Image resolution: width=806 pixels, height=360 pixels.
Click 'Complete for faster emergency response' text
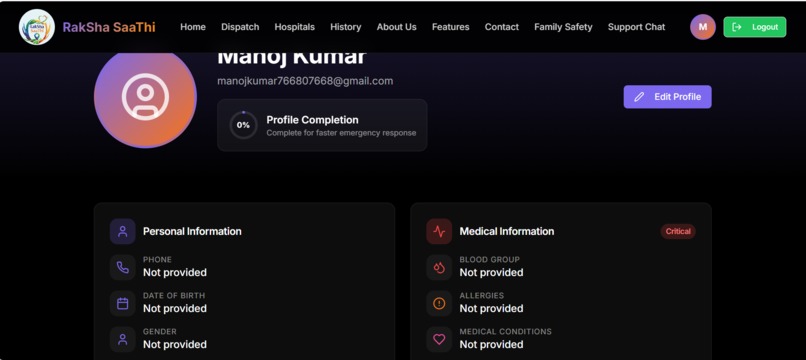coord(341,133)
